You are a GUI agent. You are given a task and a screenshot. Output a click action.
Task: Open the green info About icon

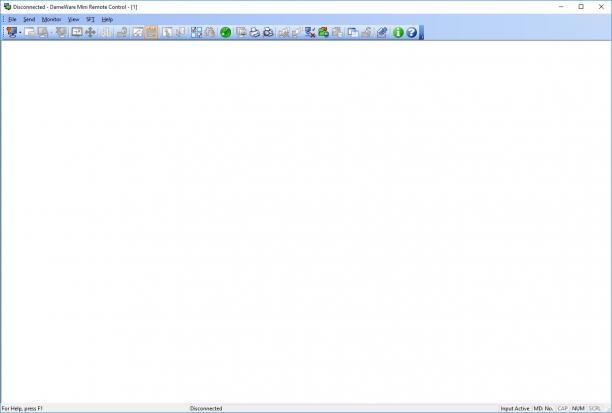(398, 32)
